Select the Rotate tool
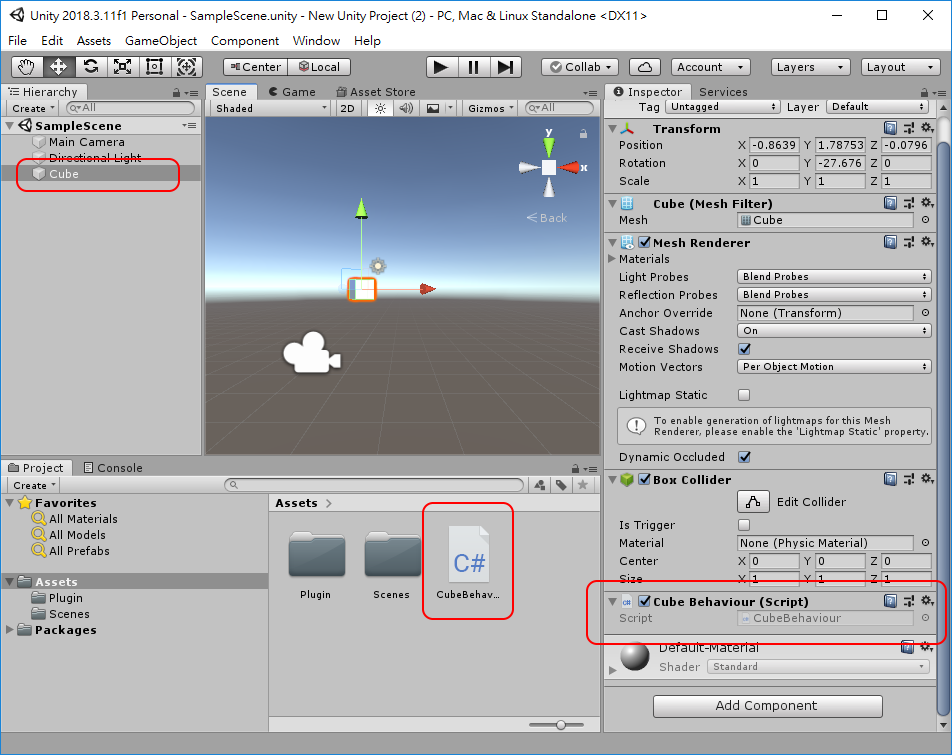The image size is (952, 755). pyautogui.click(x=91, y=67)
